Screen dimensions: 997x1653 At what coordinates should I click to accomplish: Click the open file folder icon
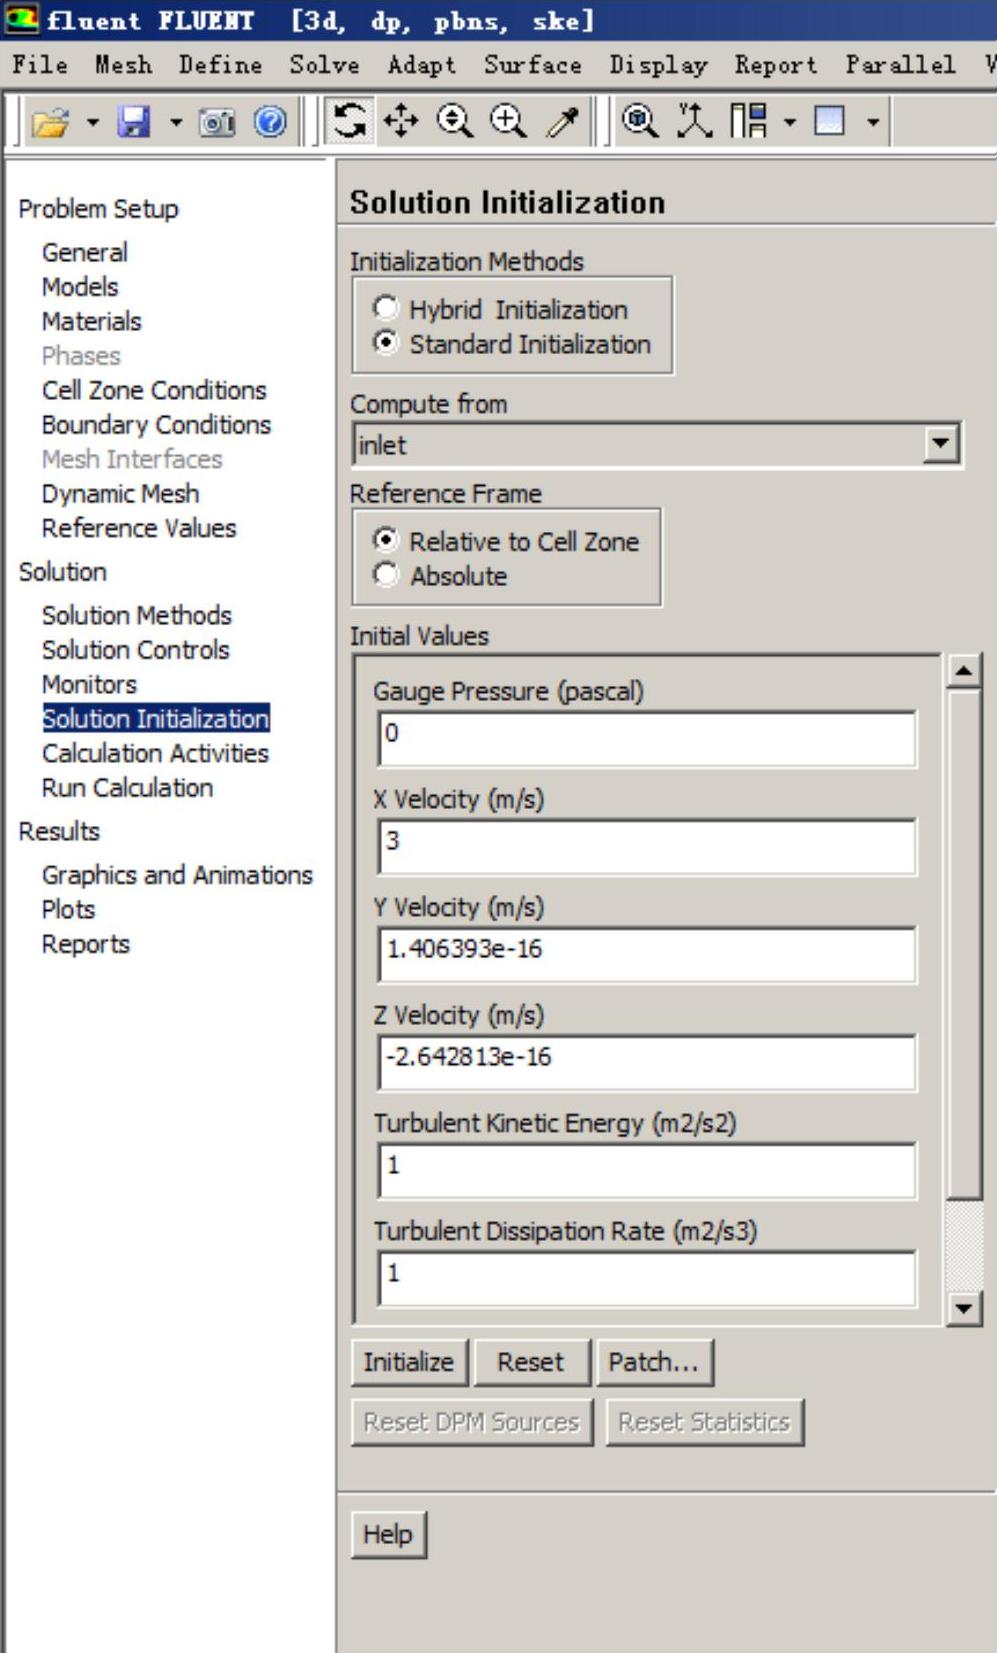coord(50,122)
